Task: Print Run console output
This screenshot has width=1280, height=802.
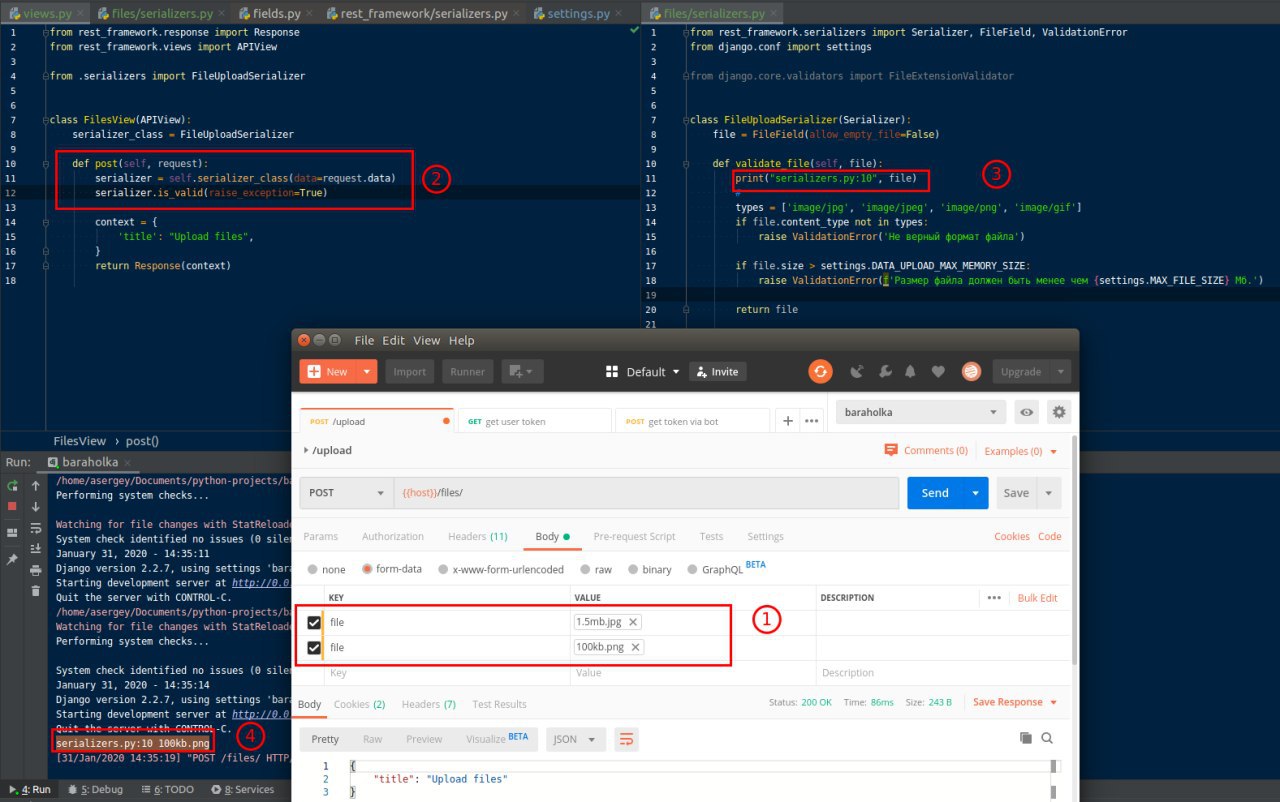Action: coord(36,570)
